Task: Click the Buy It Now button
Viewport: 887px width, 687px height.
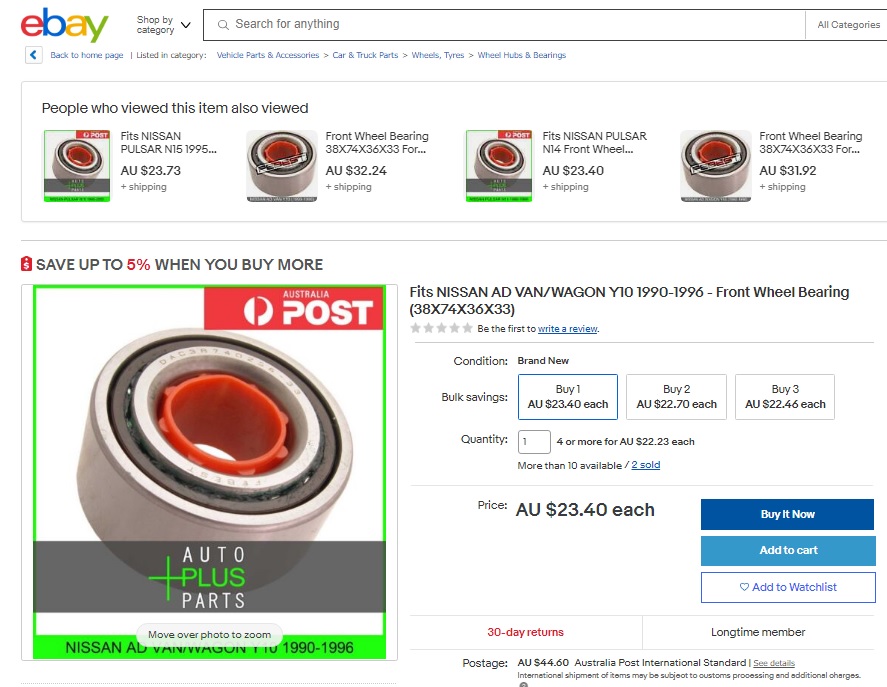Action: pos(787,514)
